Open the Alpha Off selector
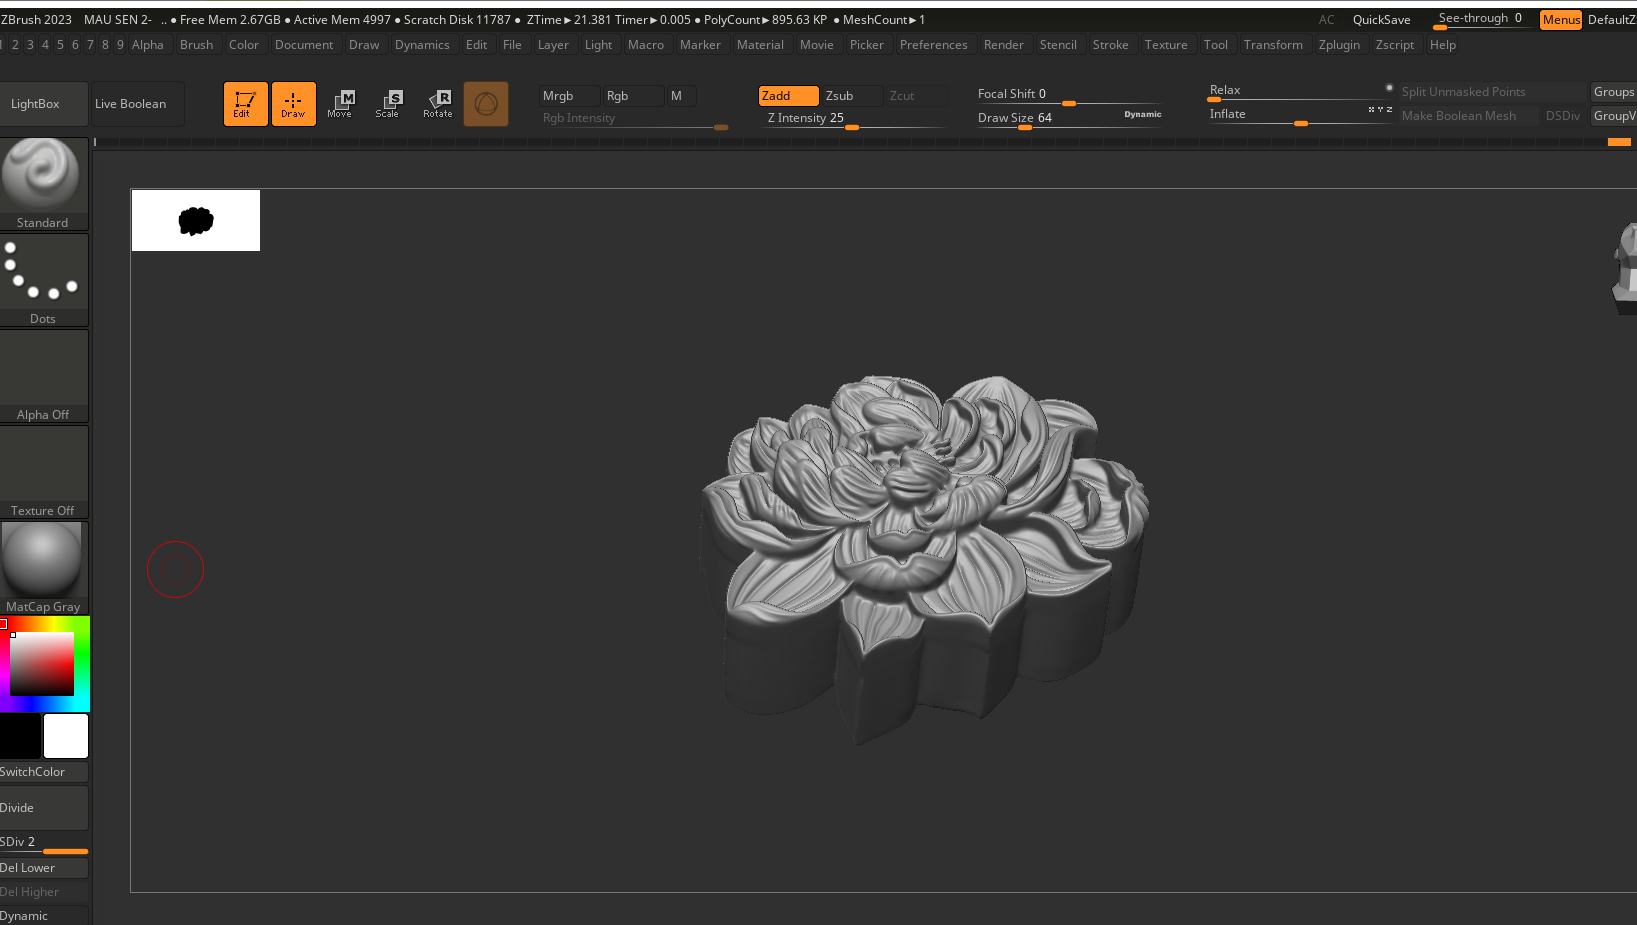The height and width of the screenshot is (925, 1637). (x=43, y=375)
